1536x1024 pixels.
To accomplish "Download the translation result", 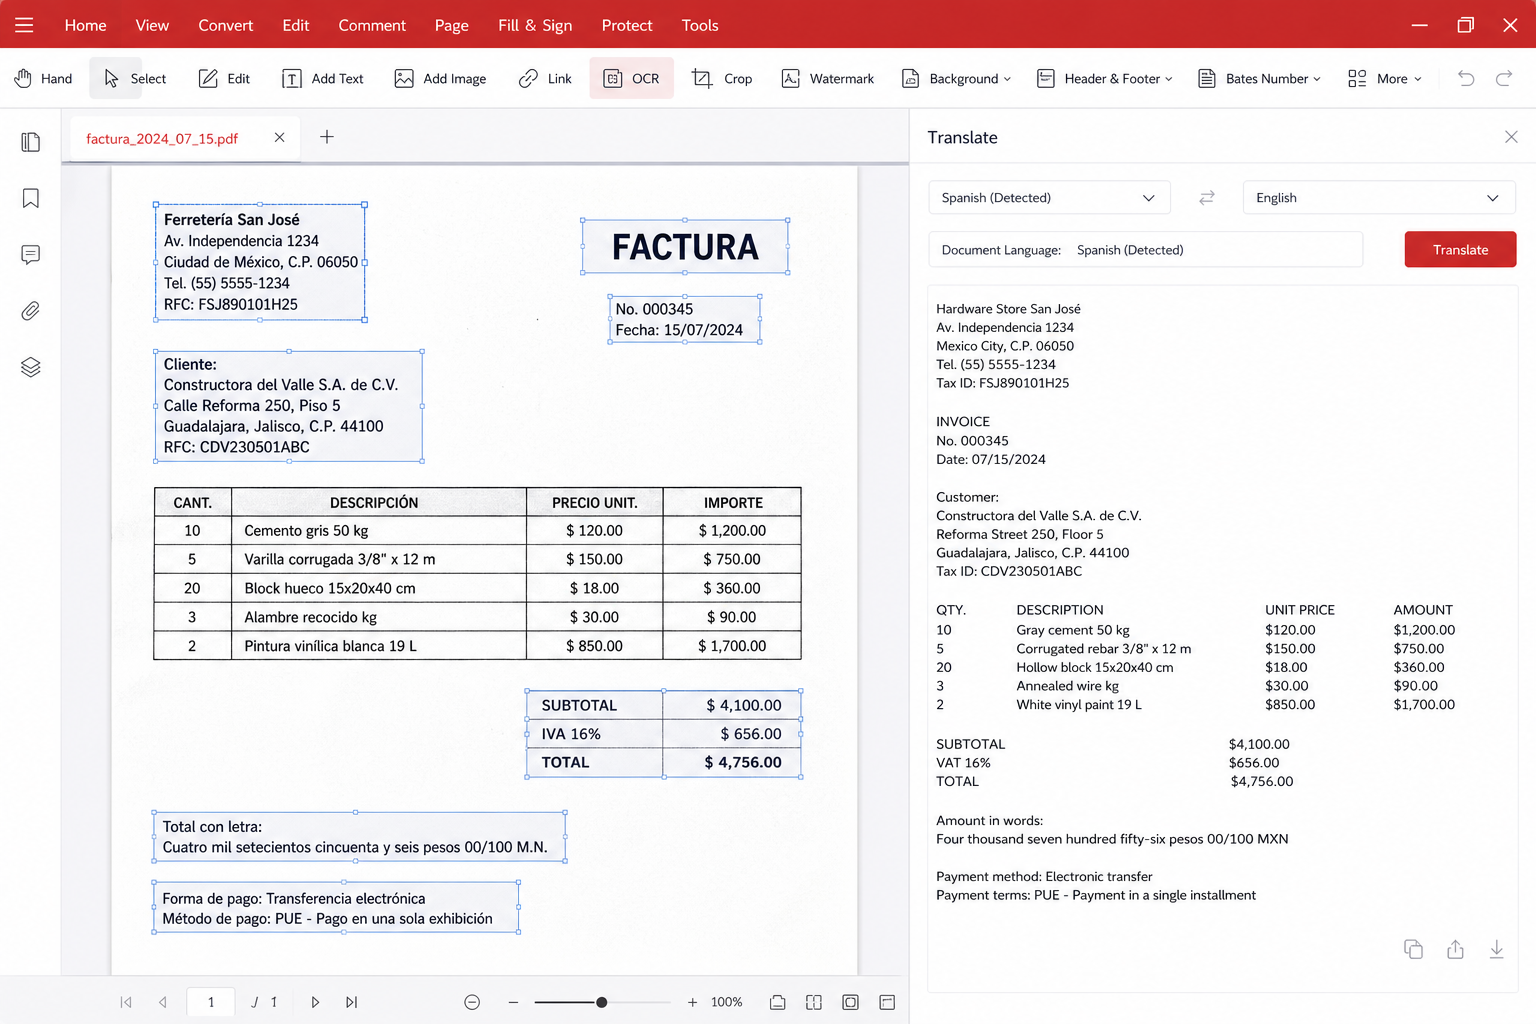I will 1496,949.
